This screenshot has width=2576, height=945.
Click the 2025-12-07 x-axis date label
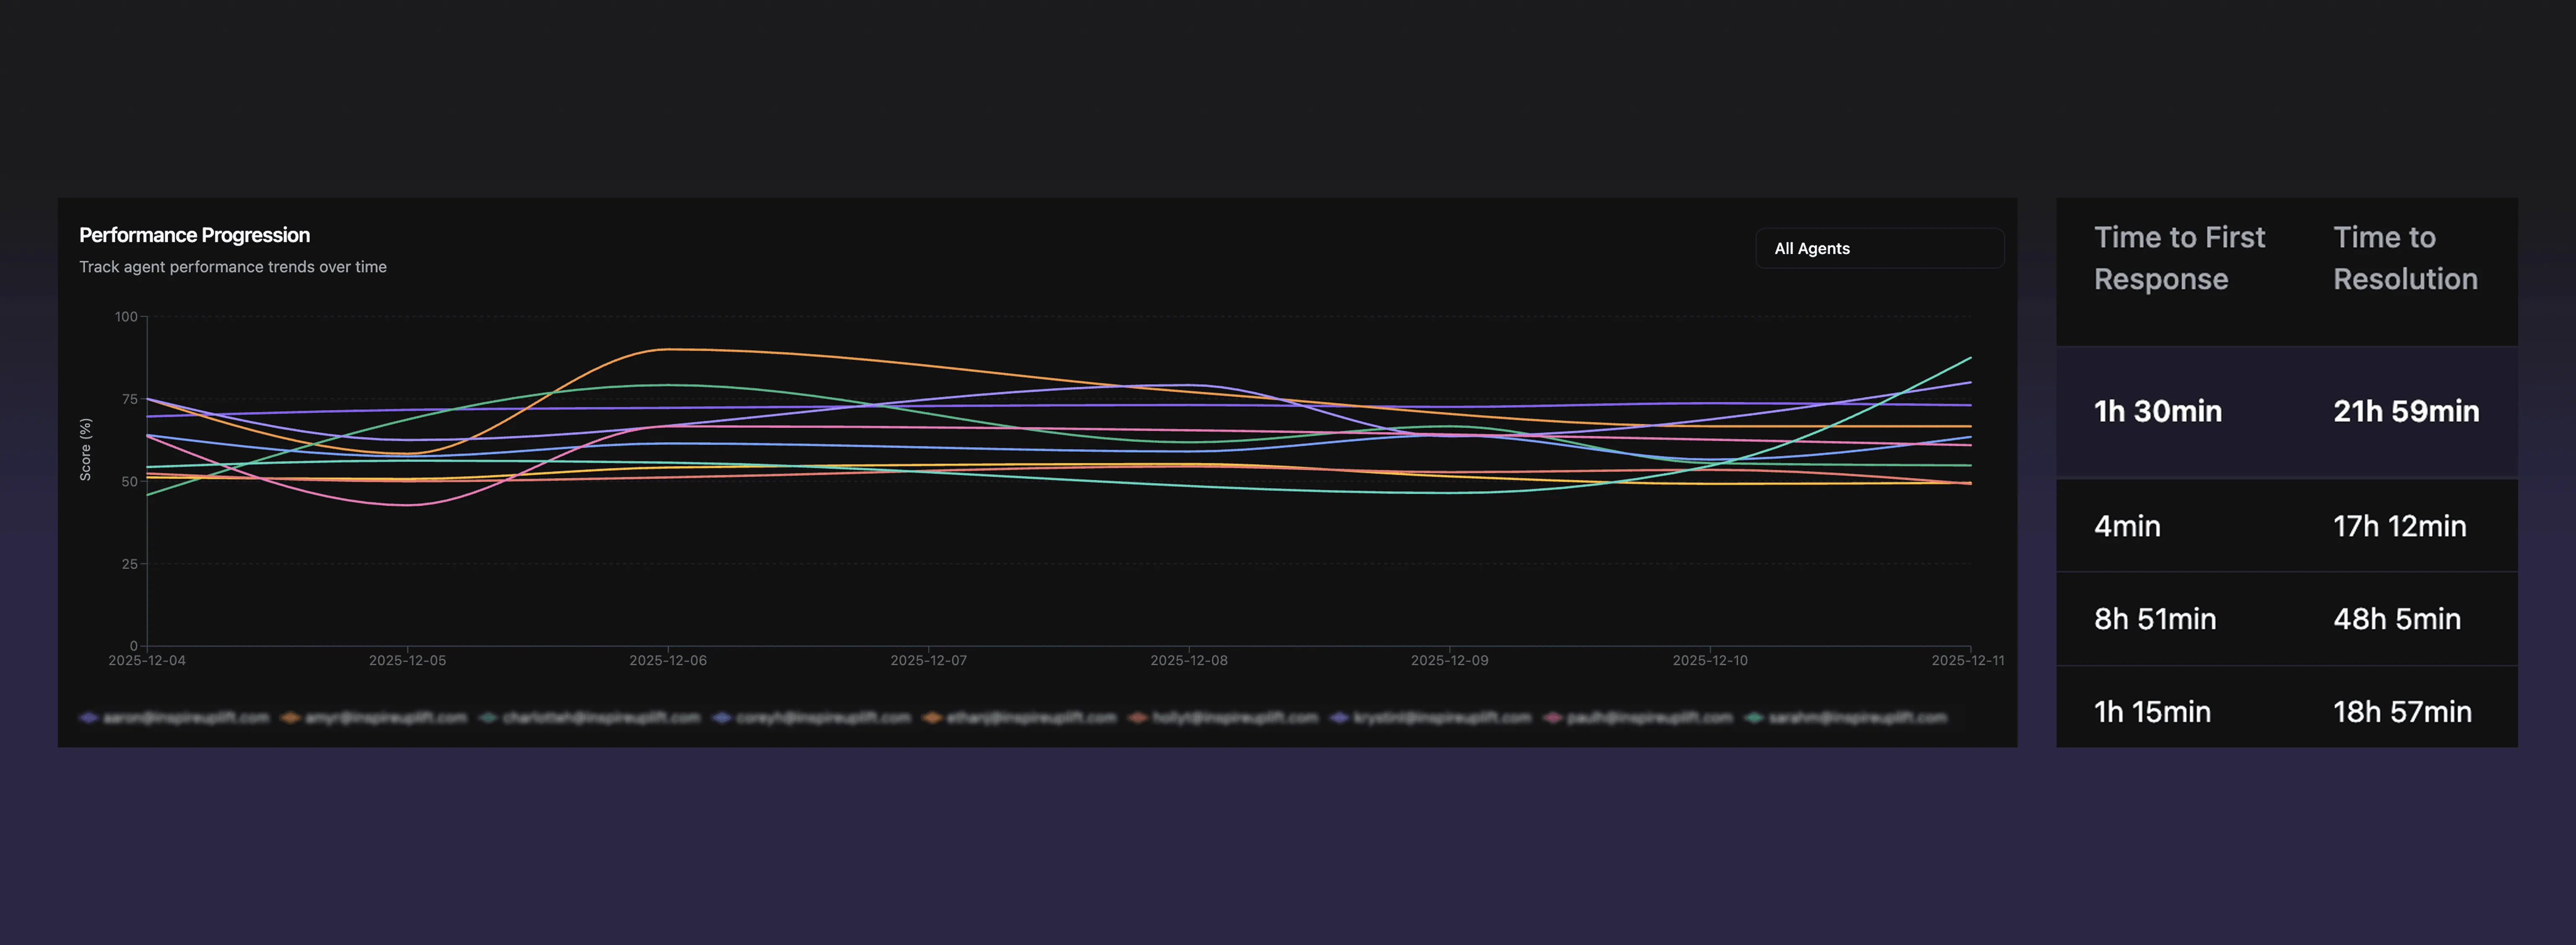[x=929, y=661]
